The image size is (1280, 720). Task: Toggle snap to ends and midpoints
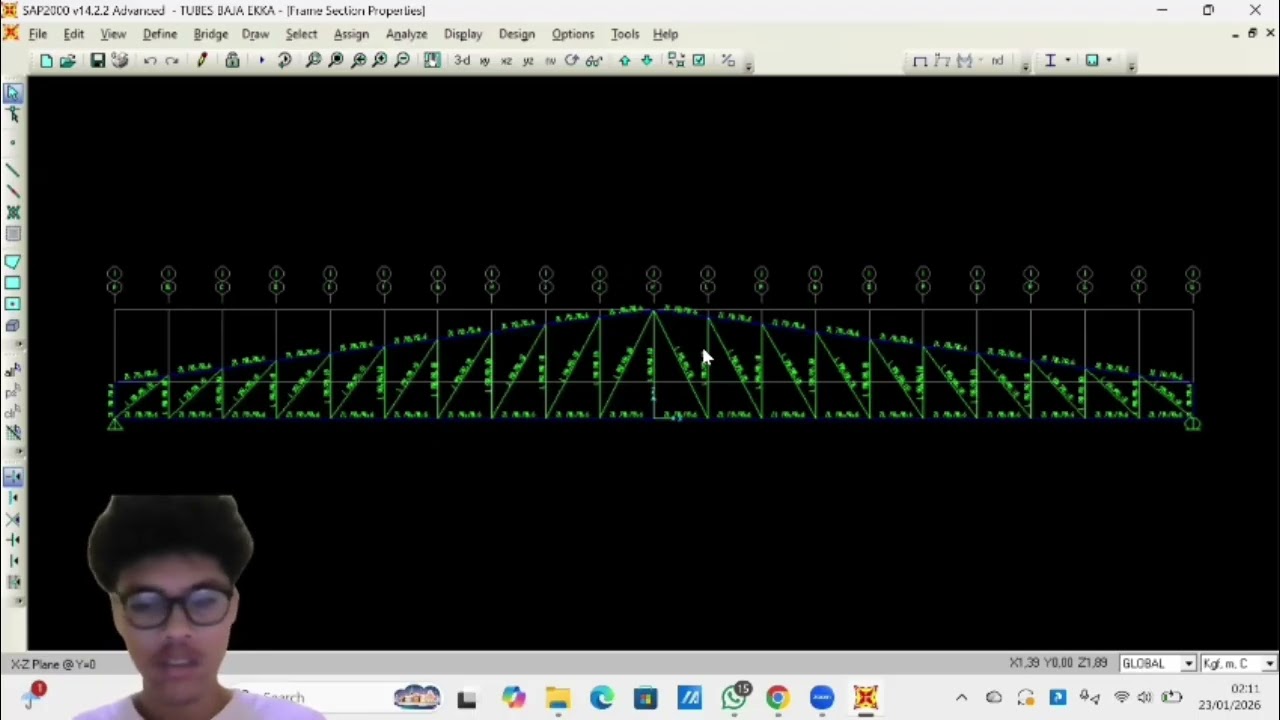pyautogui.click(x=13, y=498)
